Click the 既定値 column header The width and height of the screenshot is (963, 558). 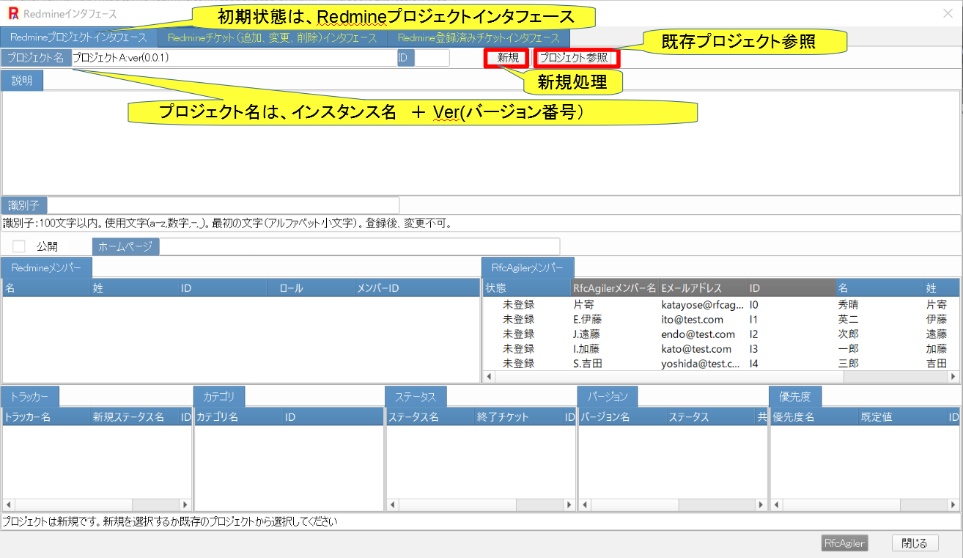coord(902,417)
